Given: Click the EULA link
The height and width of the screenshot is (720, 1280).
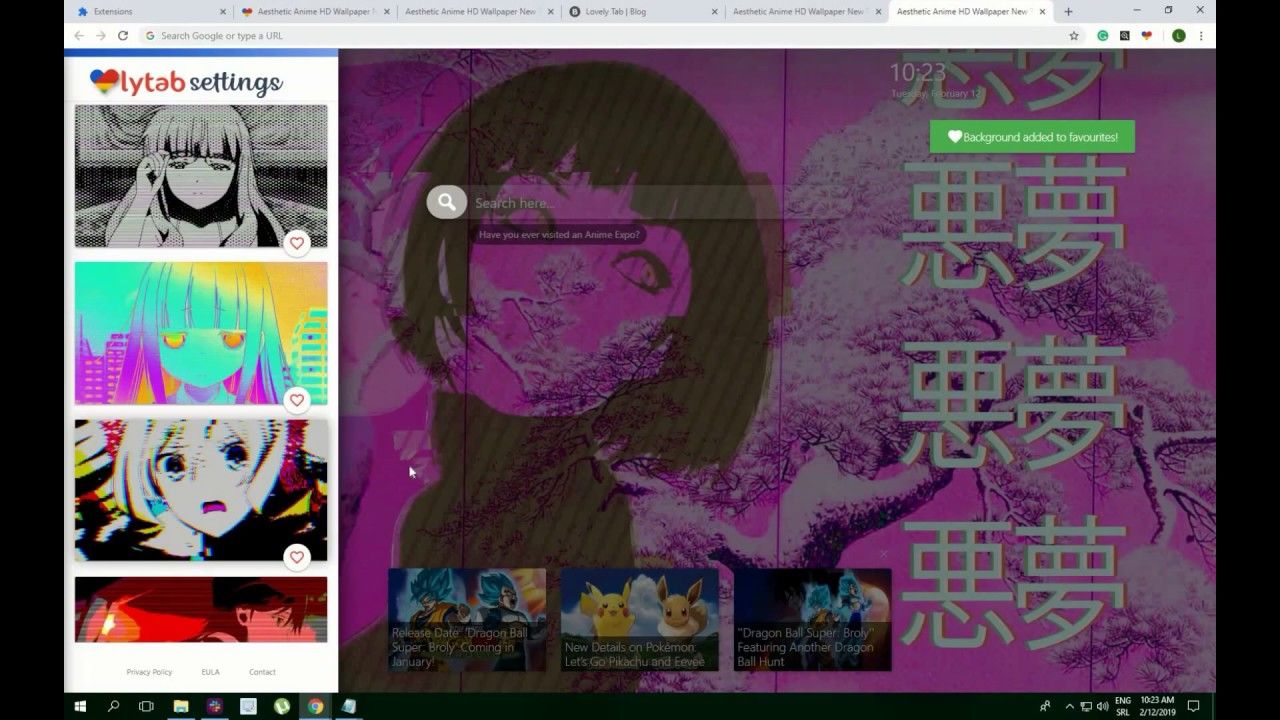Looking at the screenshot, I should point(211,671).
